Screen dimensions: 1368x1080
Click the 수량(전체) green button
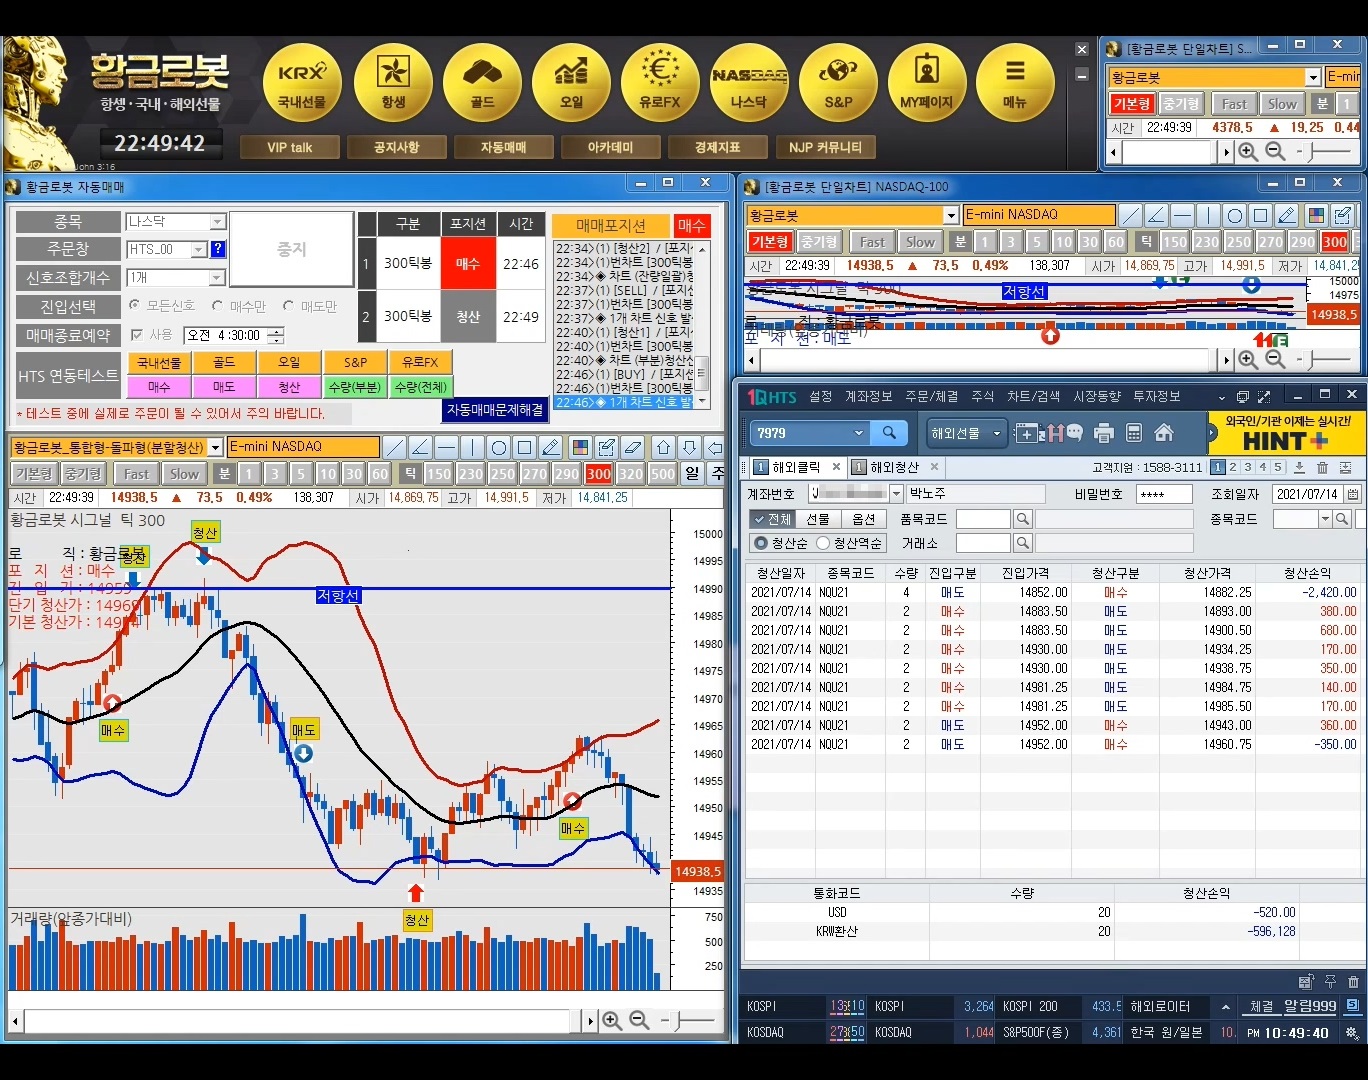pyautogui.click(x=420, y=386)
